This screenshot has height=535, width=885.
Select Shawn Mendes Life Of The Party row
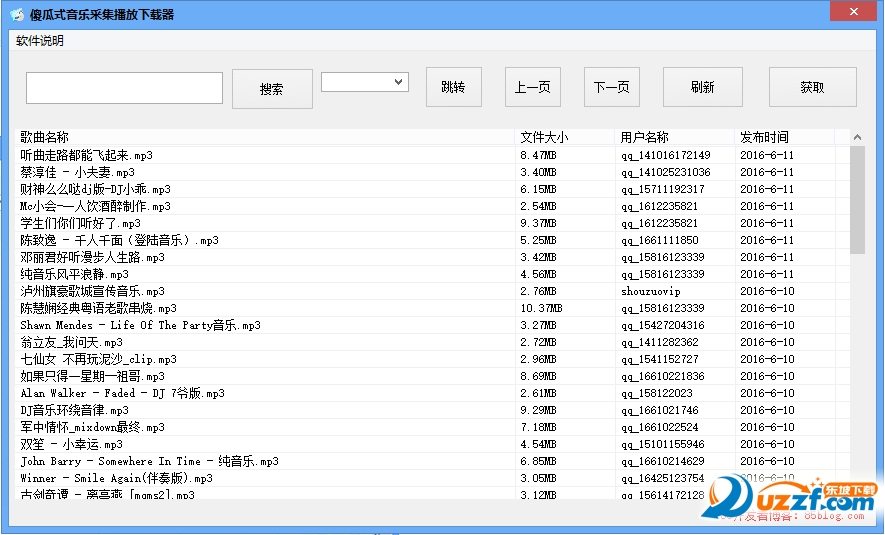tap(140, 325)
